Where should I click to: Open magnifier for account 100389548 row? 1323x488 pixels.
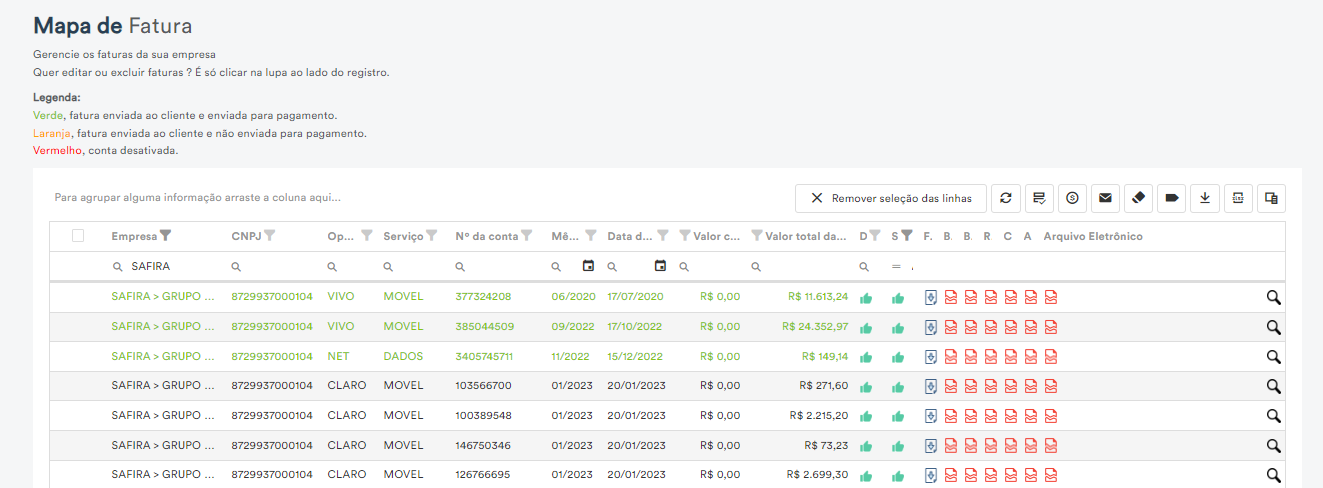click(x=1273, y=416)
